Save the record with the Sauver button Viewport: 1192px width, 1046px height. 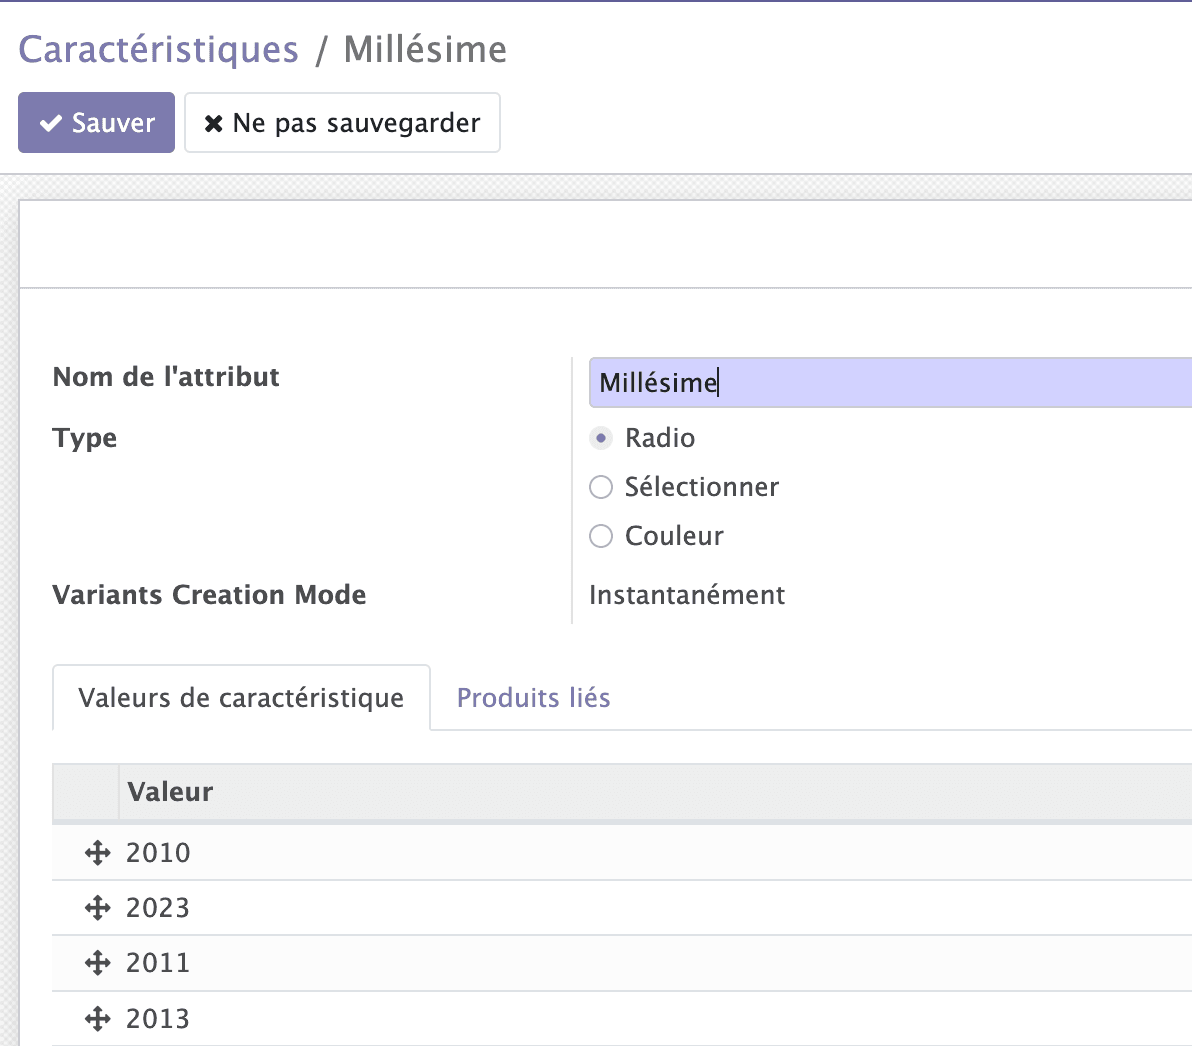click(96, 122)
